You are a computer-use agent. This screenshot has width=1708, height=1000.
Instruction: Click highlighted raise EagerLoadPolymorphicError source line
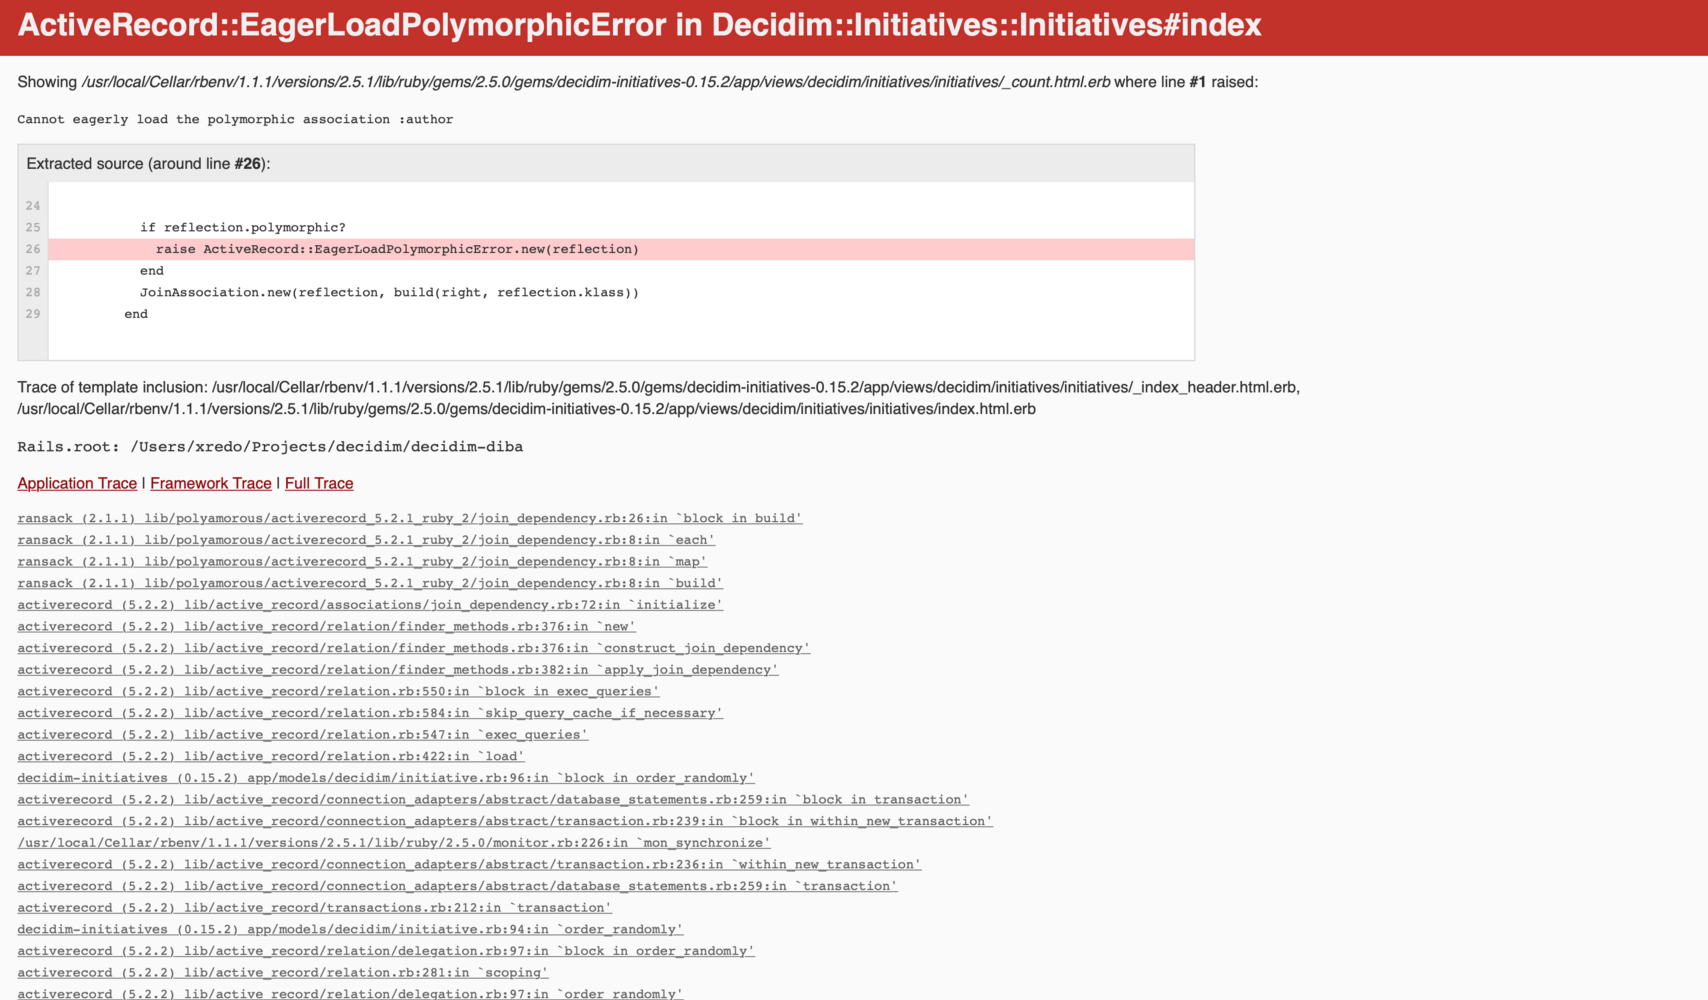(397, 249)
